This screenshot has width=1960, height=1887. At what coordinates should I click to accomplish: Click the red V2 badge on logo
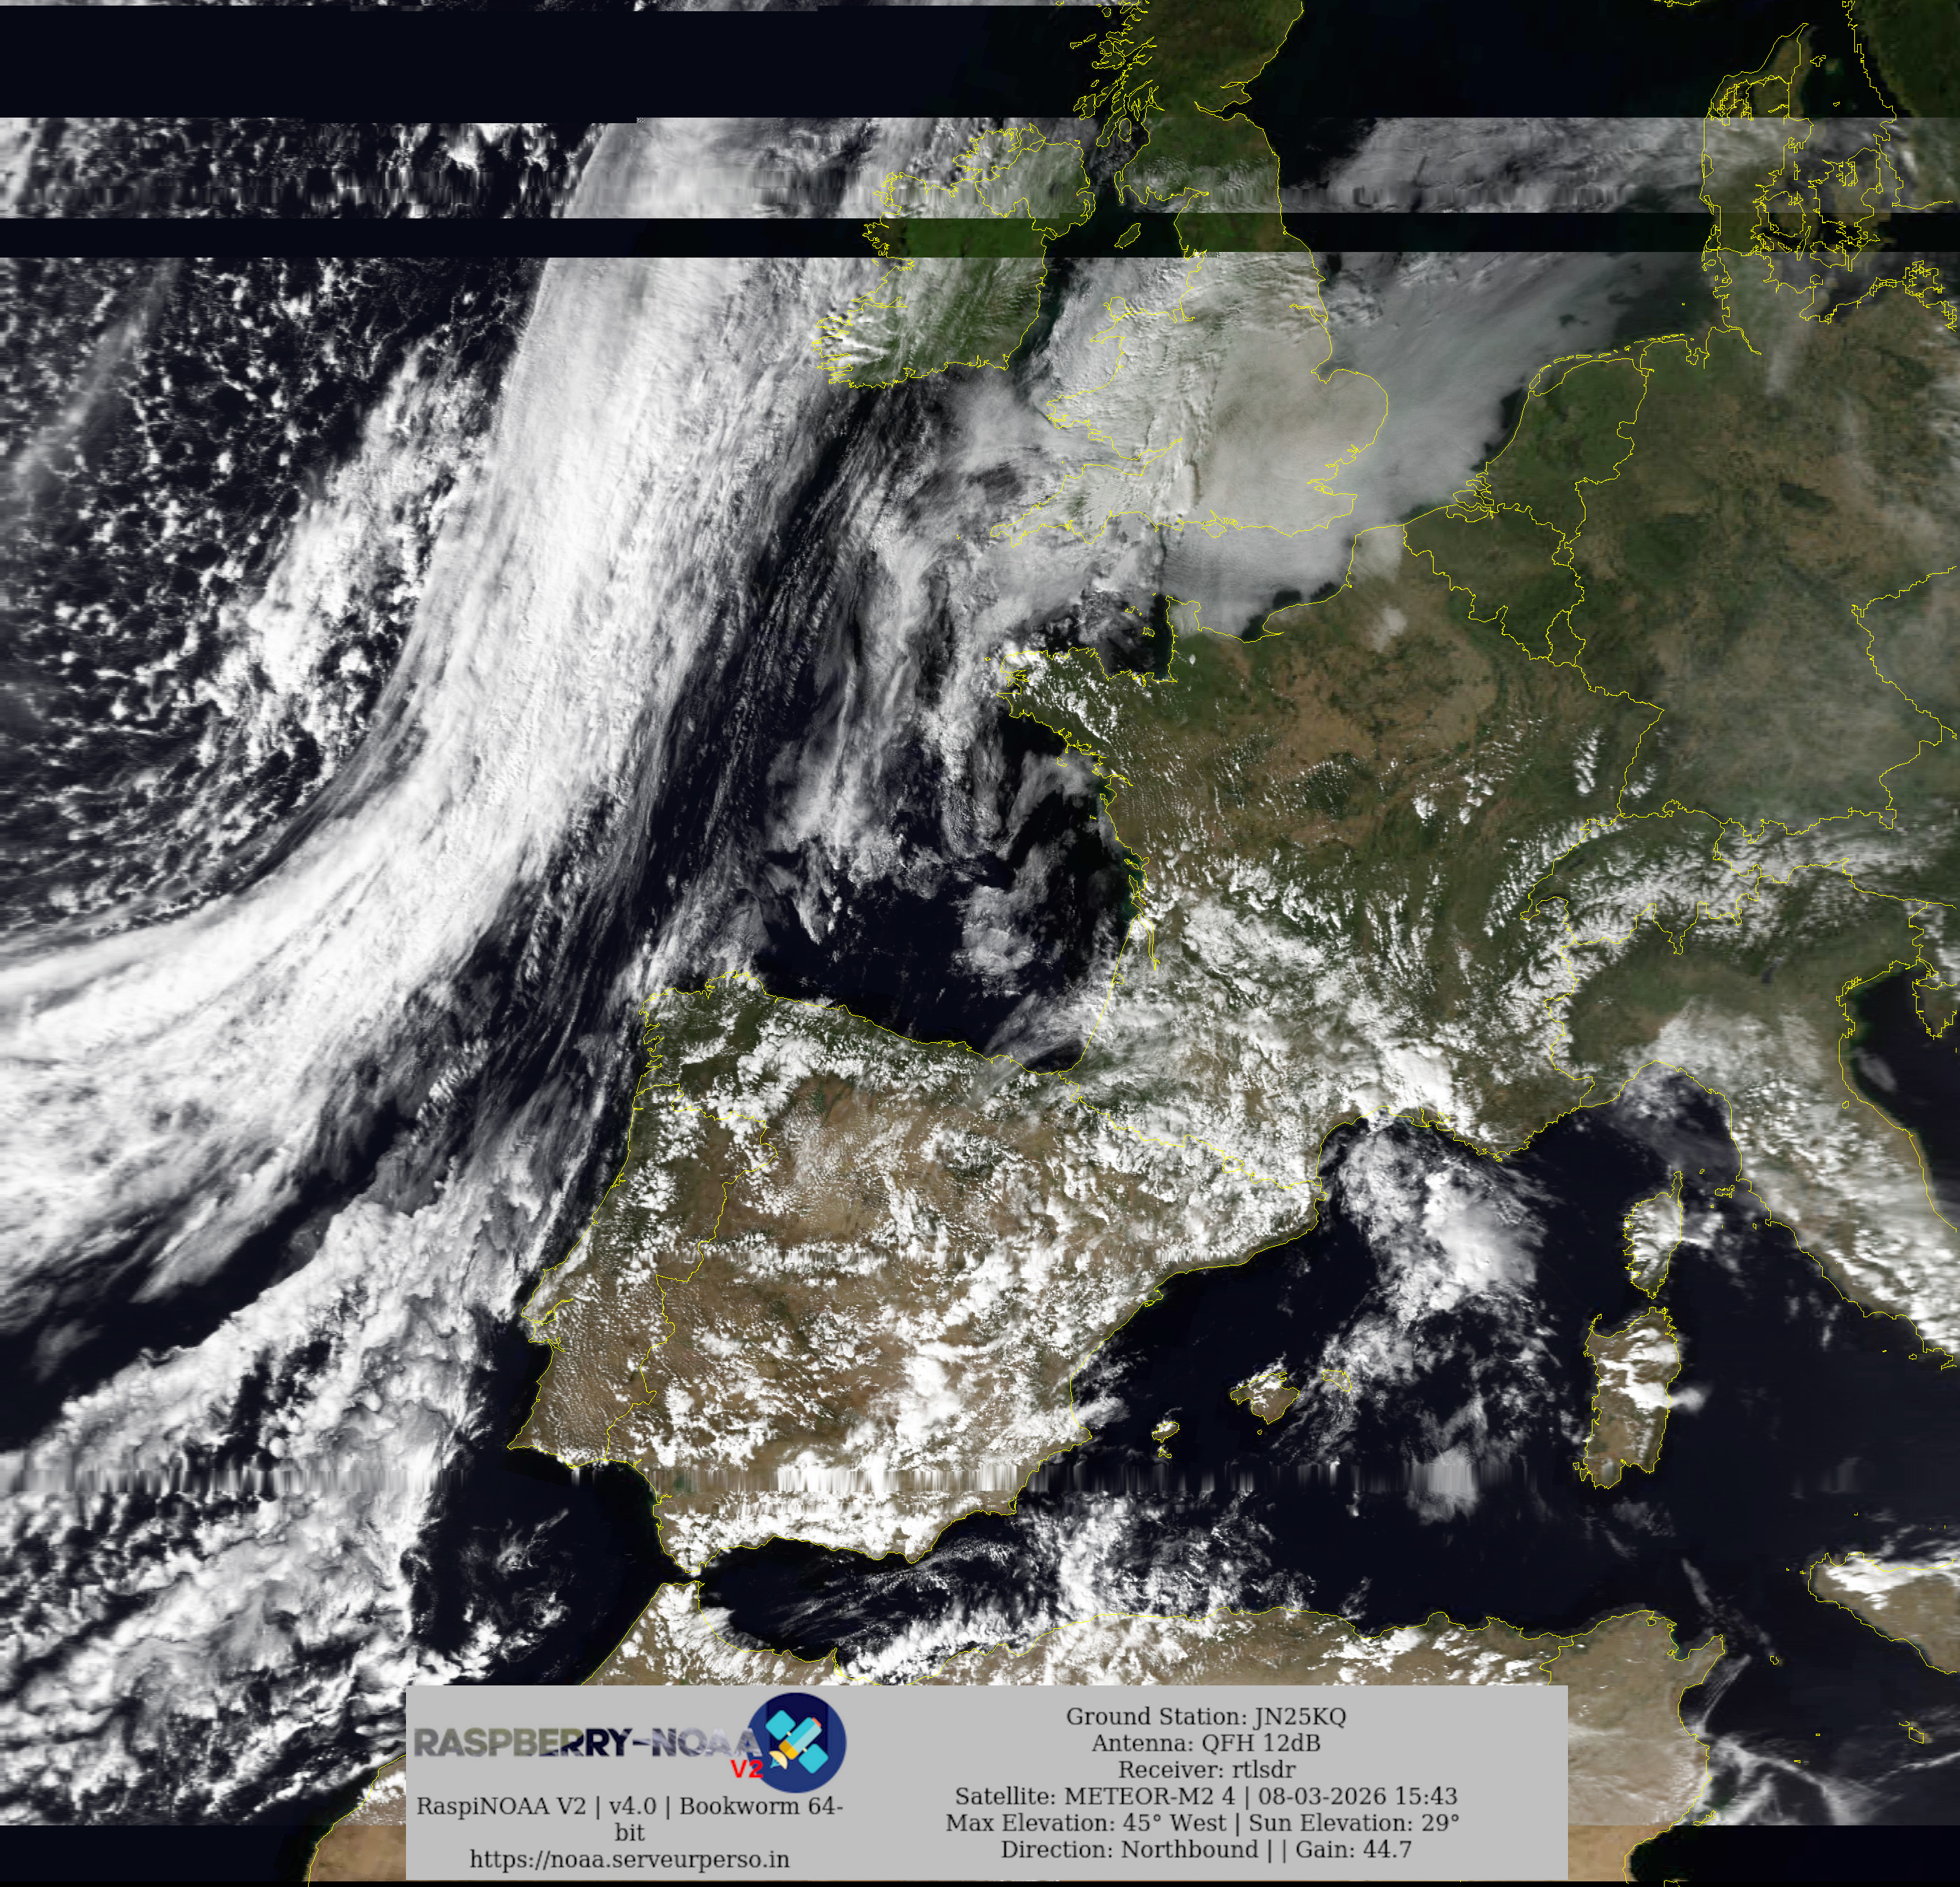tap(746, 1769)
